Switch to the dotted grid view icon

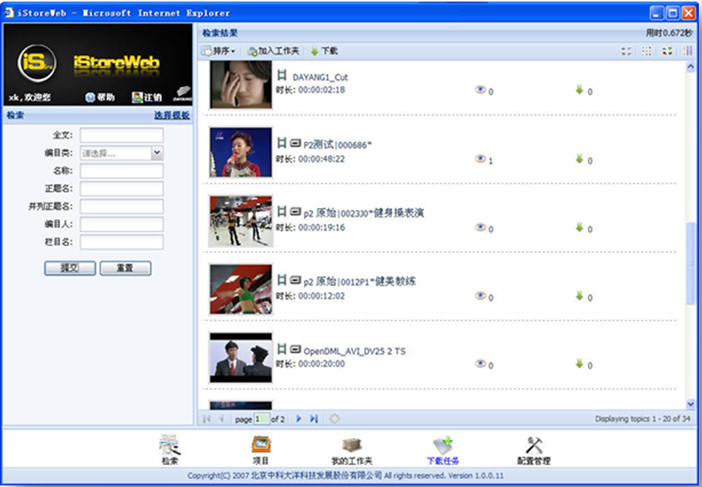point(646,51)
